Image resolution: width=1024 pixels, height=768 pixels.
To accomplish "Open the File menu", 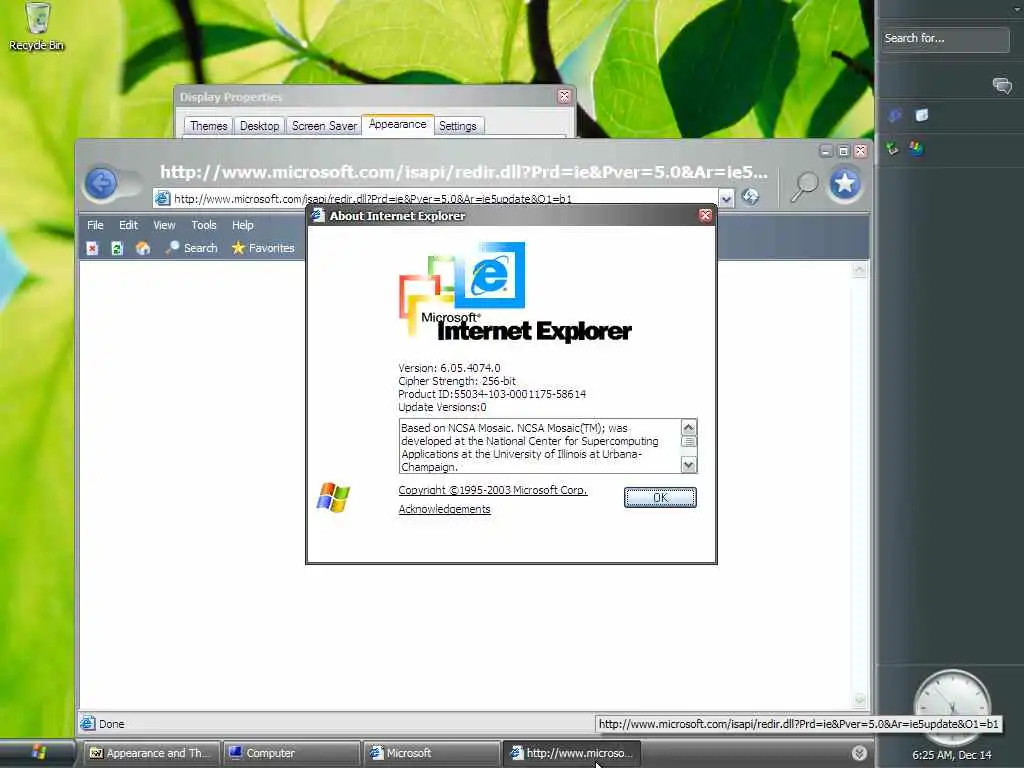I will pyautogui.click(x=95, y=225).
